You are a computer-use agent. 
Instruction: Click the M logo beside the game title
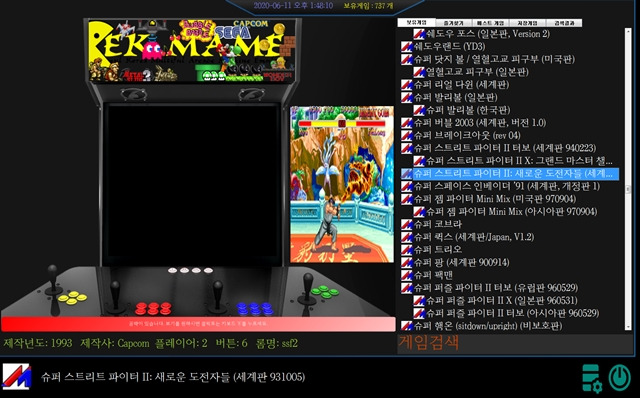coord(17,376)
